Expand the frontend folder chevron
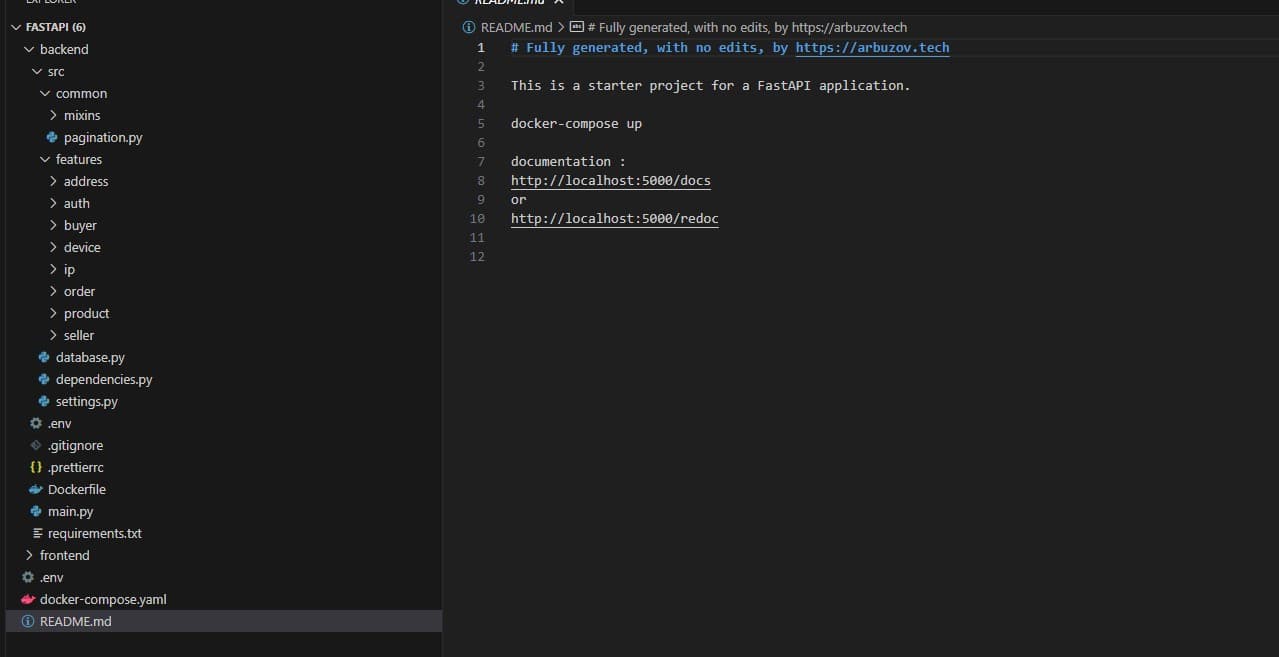Image resolution: width=1279 pixels, height=657 pixels. 29,555
